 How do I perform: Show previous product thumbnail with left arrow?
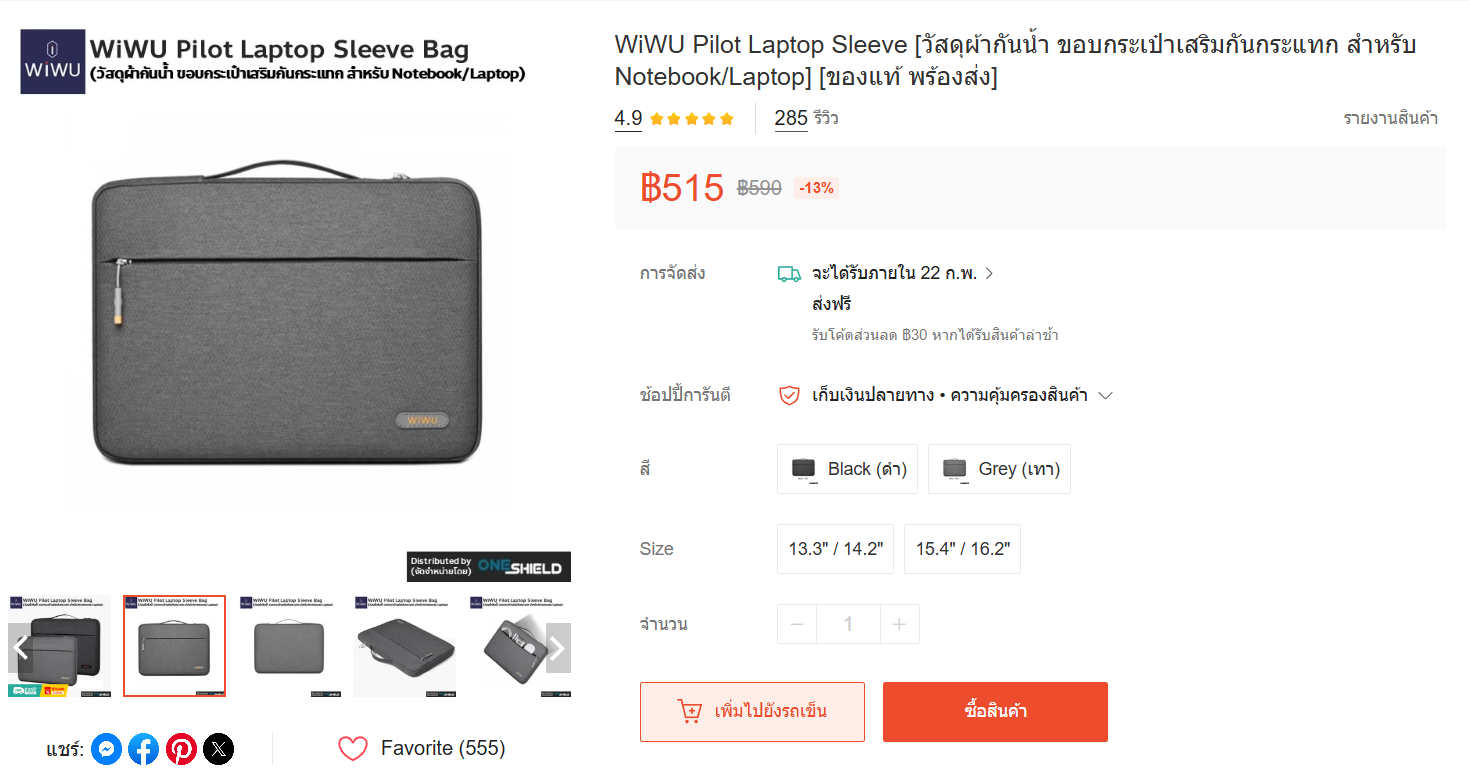pyautogui.click(x=20, y=648)
